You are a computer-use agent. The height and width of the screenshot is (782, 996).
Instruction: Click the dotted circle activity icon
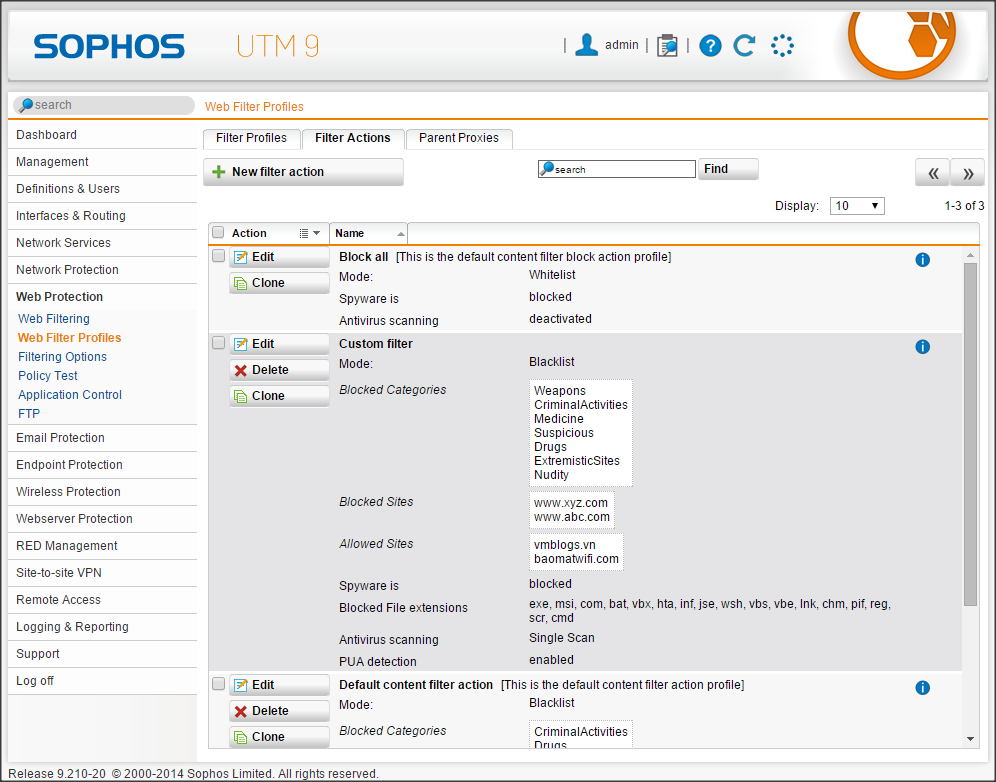[x=782, y=45]
